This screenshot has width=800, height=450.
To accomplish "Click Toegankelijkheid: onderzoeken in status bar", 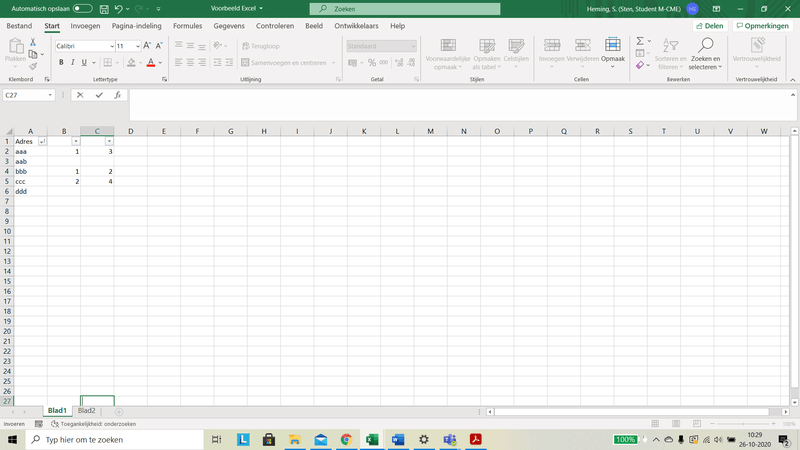I will (x=93, y=424).
